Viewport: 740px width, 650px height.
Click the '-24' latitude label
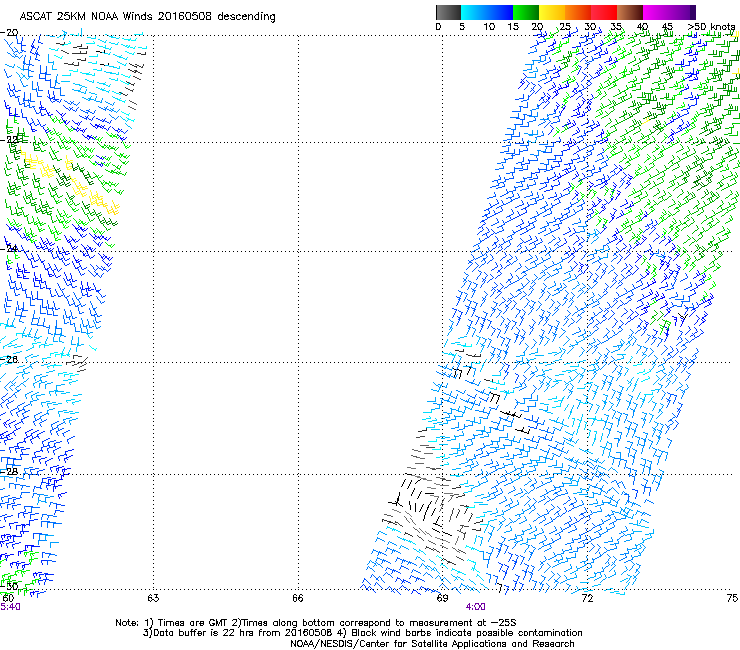pyautogui.click(x=9, y=248)
